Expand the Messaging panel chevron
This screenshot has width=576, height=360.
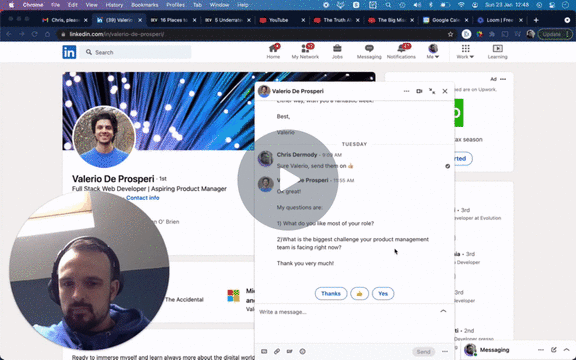566,350
